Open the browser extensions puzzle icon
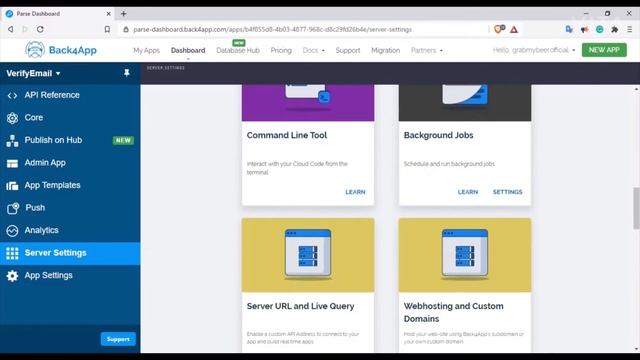The image size is (640, 360). click(614, 29)
